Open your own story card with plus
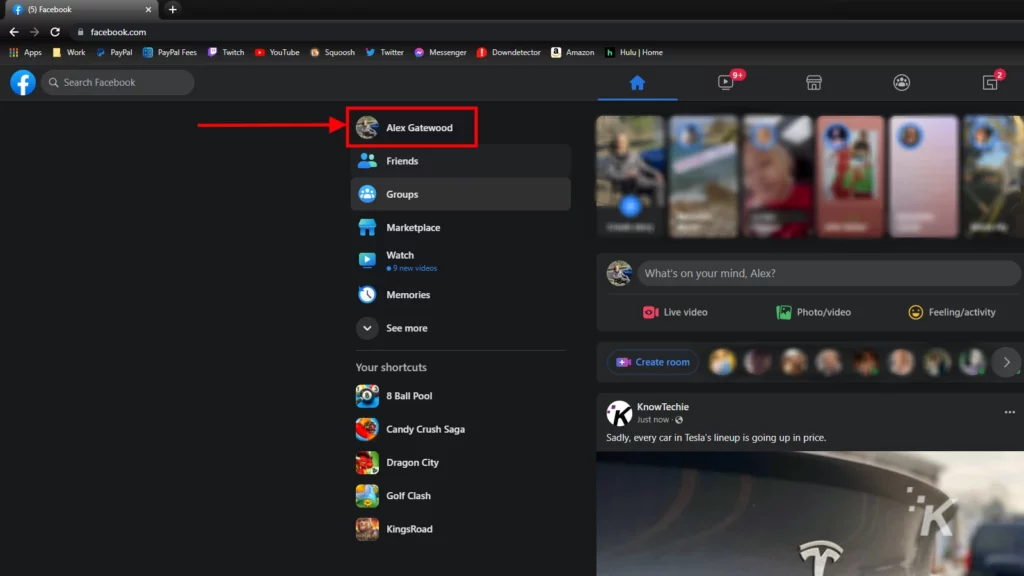The image size is (1024, 576). click(630, 176)
